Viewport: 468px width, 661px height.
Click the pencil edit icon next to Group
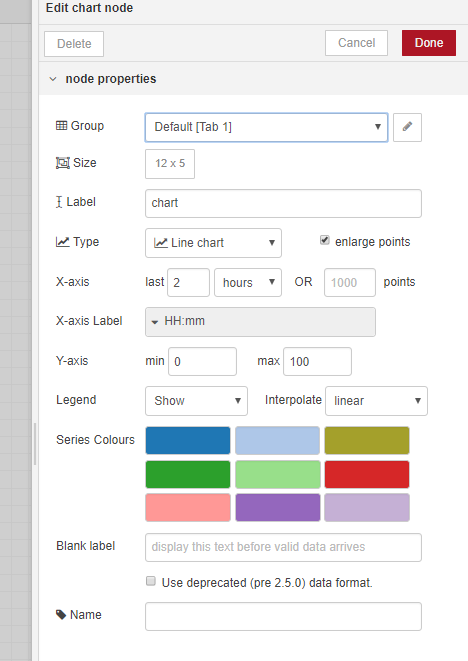tap(407, 127)
